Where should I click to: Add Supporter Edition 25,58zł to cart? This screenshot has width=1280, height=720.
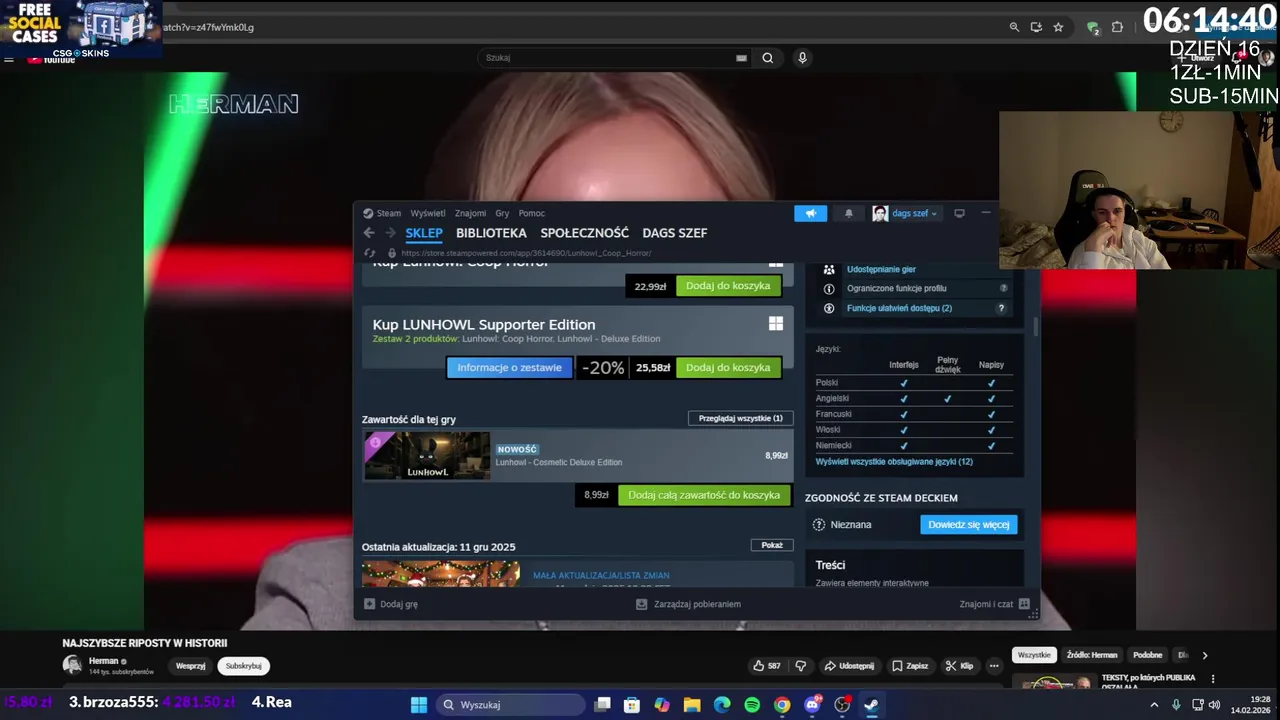[x=728, y=368]
